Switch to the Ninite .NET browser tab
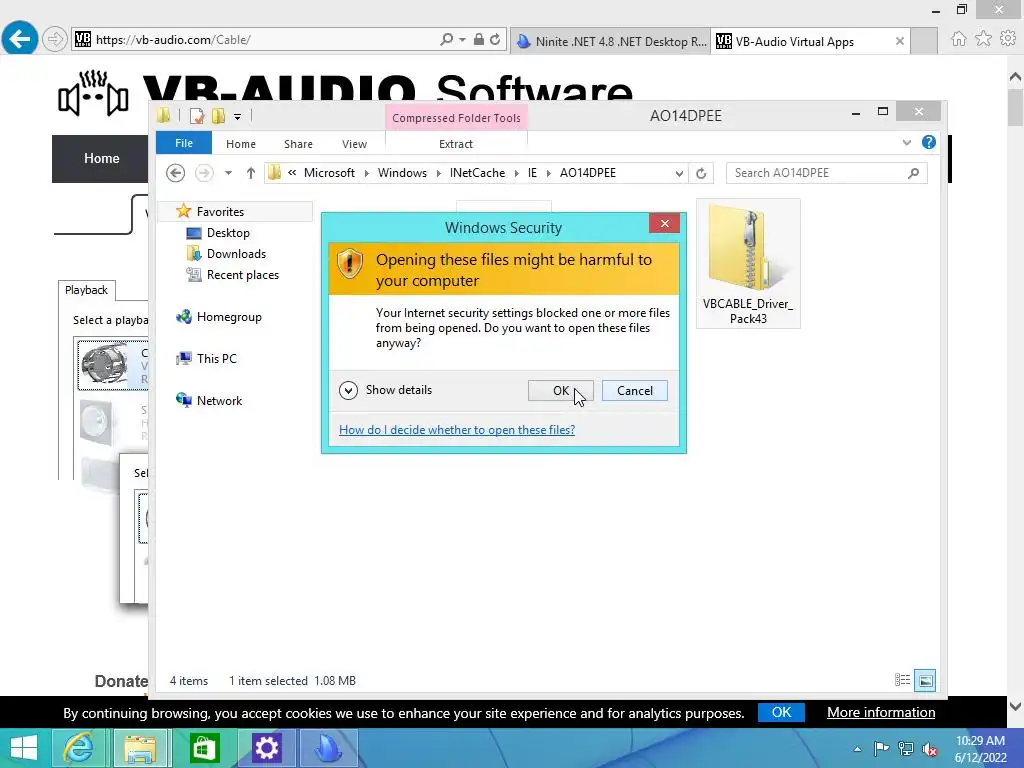The height and width of the screenshot is (768, 1024). [x=610, y=41]
